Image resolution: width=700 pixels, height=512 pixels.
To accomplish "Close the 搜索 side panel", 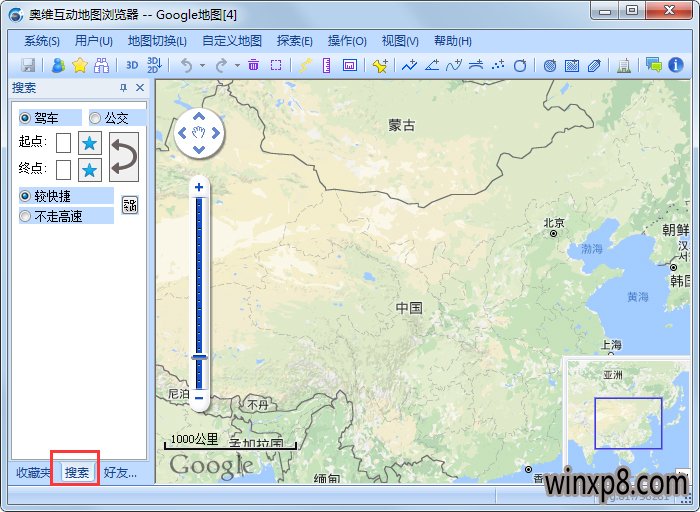I will pos(140,87).
